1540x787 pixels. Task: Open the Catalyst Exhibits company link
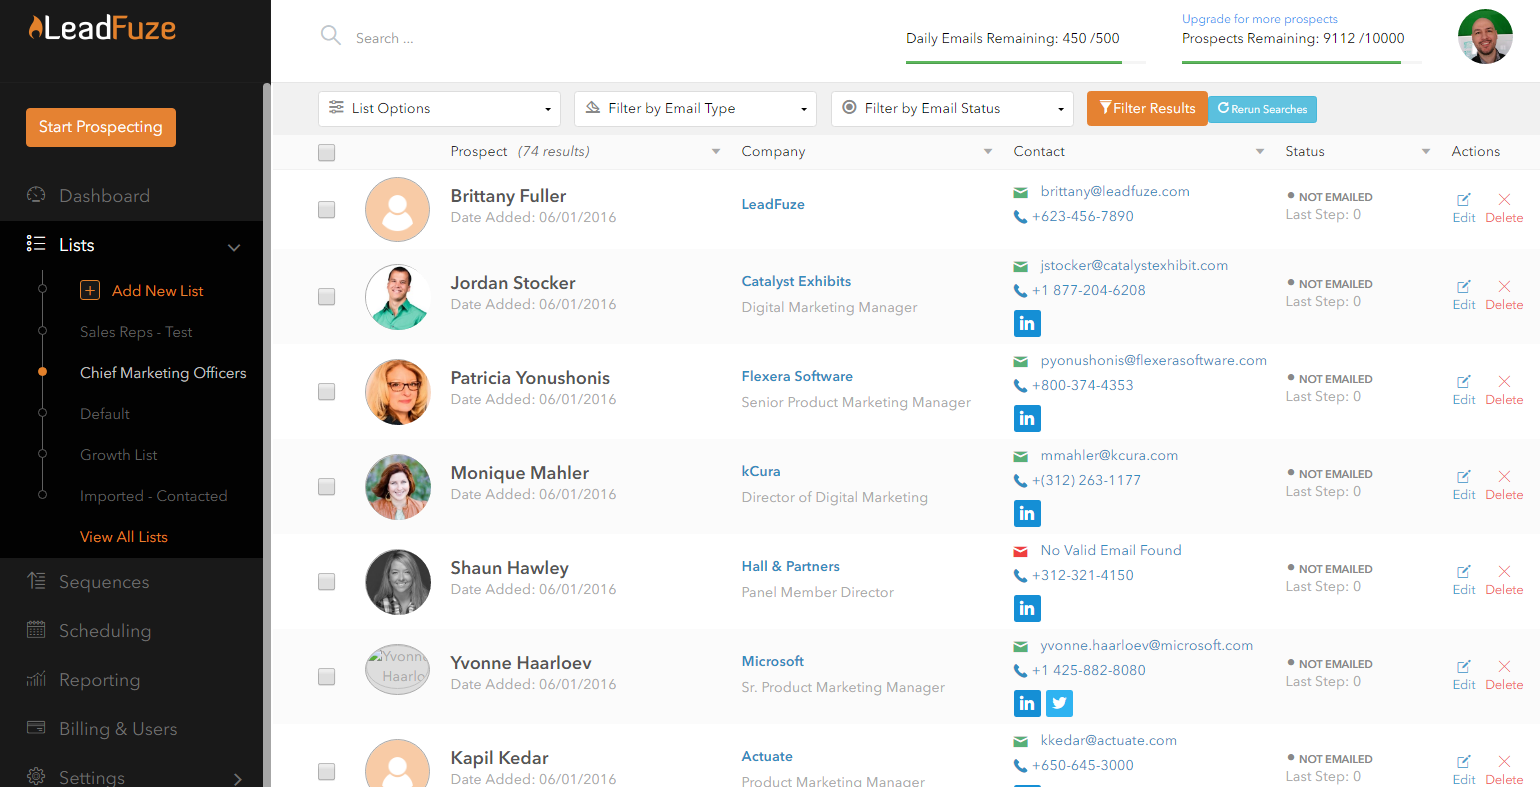point(796,281)
